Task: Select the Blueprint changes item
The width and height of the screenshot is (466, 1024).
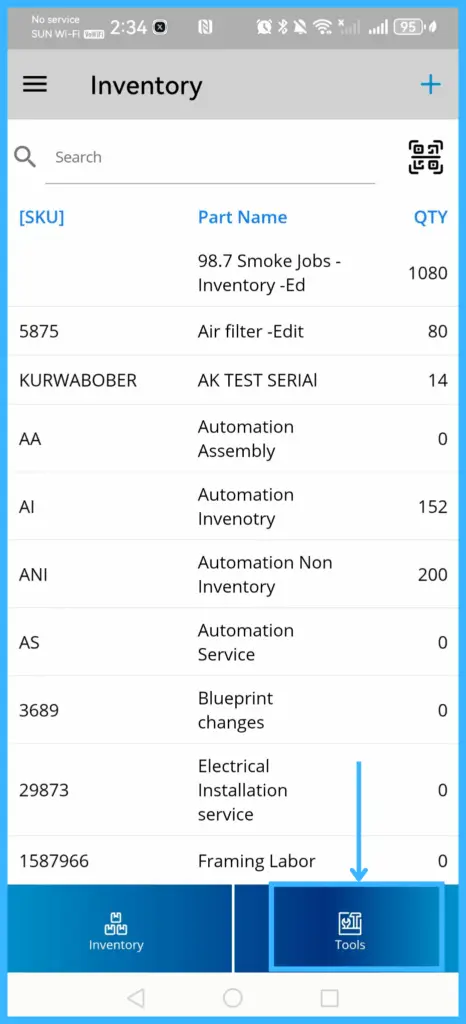Action: click(x=233, y=710)
